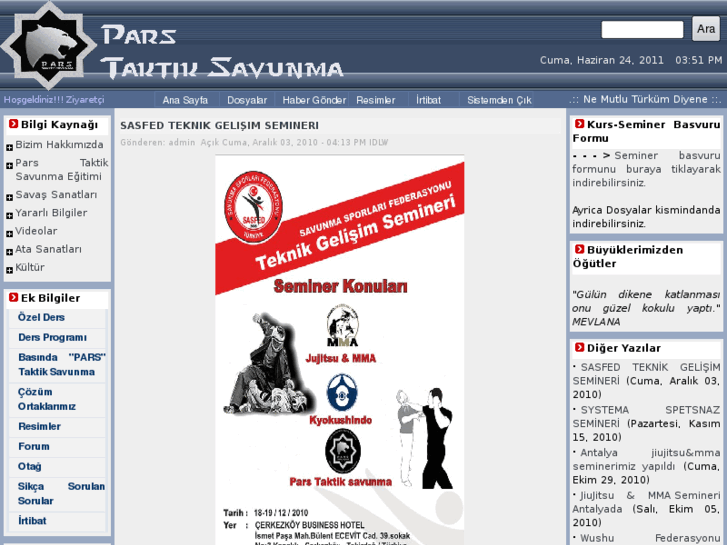Viewport: 727px width, 545px height.
Task: Click the SASFED round emblem in poster
Action: point(253,207)
